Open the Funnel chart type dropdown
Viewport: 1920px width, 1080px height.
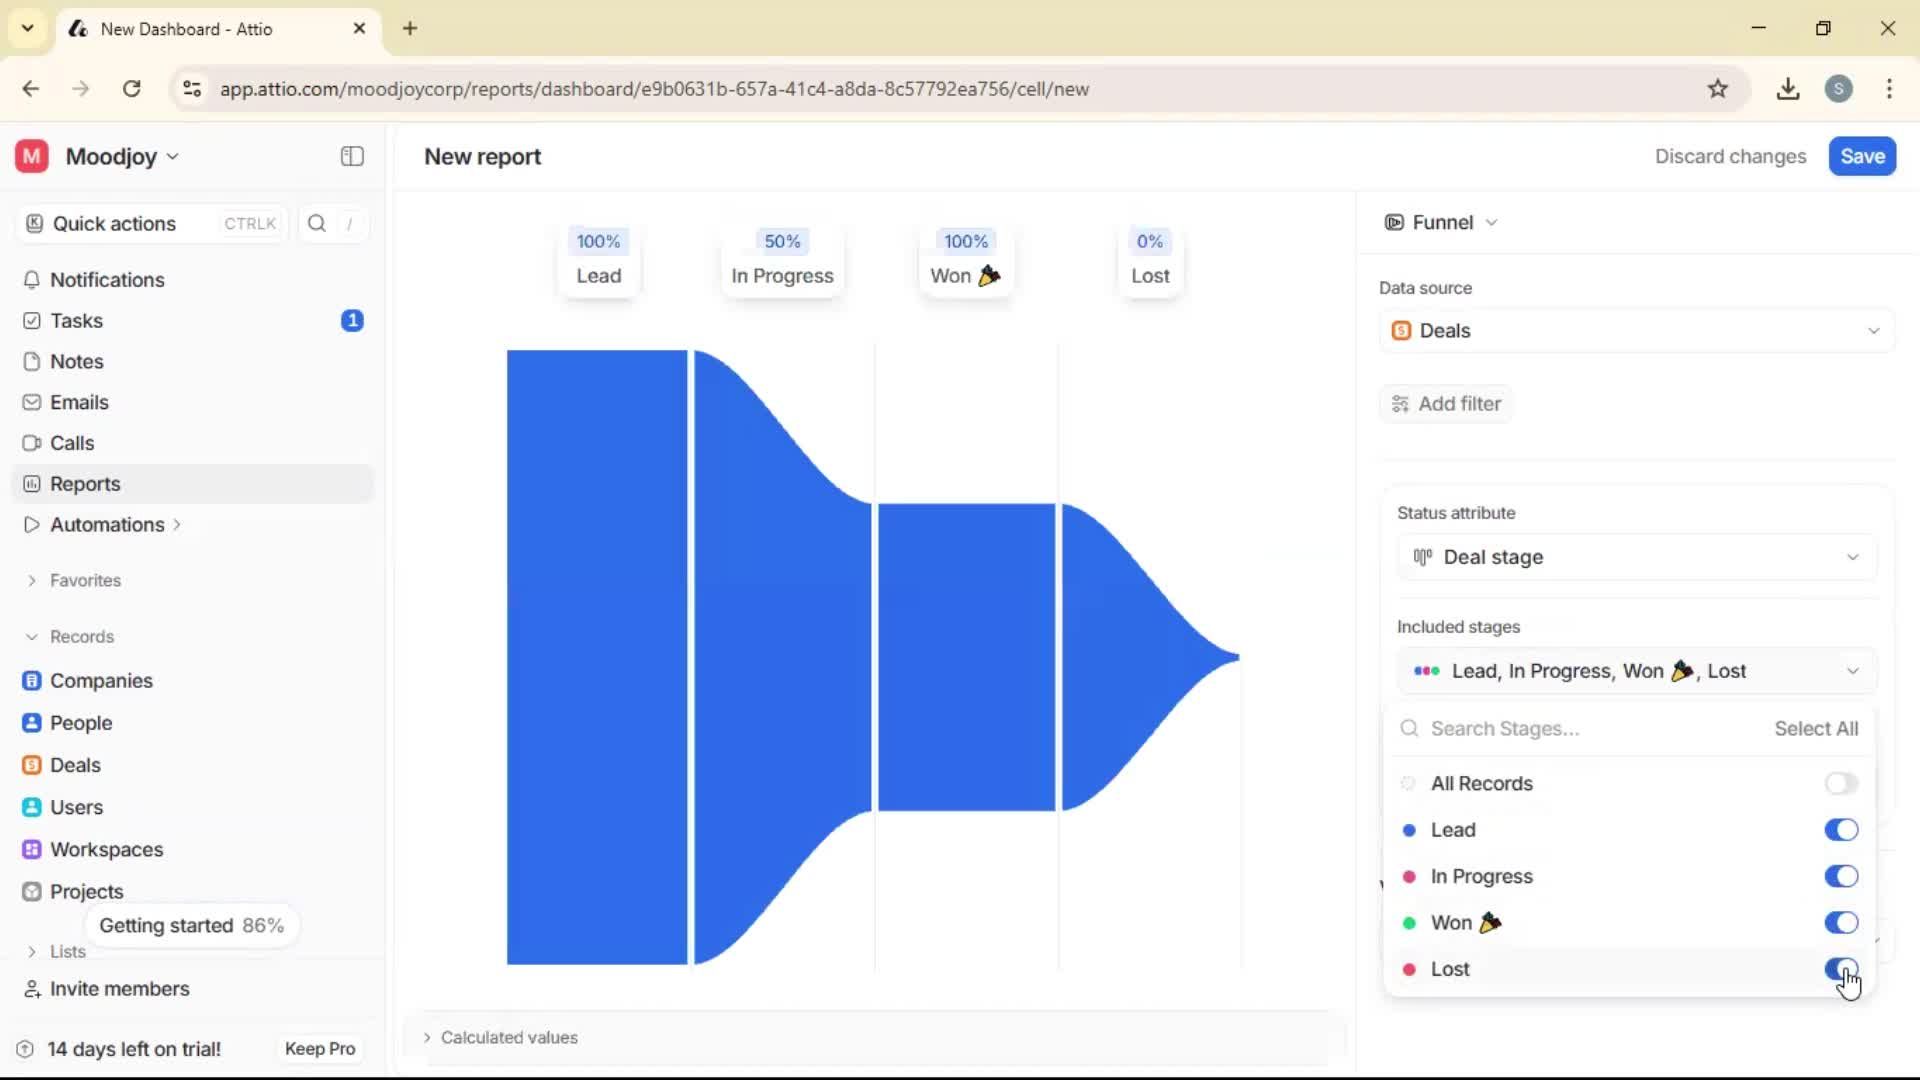click(1440, 222)
